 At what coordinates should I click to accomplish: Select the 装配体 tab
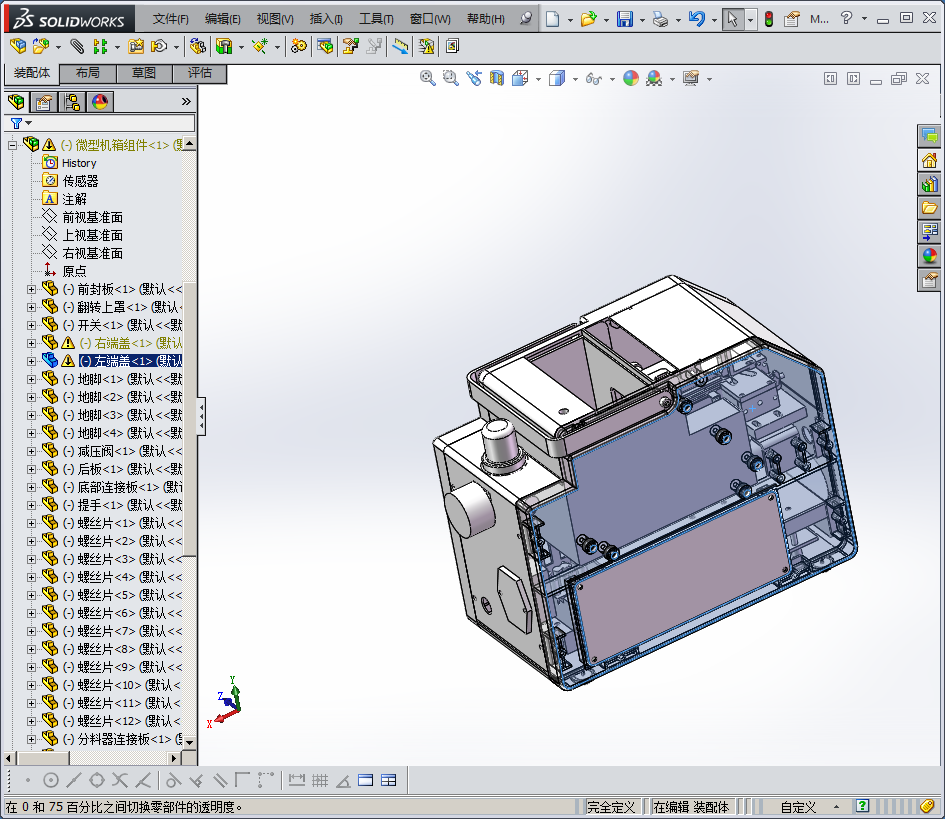(x=32, y=73)
